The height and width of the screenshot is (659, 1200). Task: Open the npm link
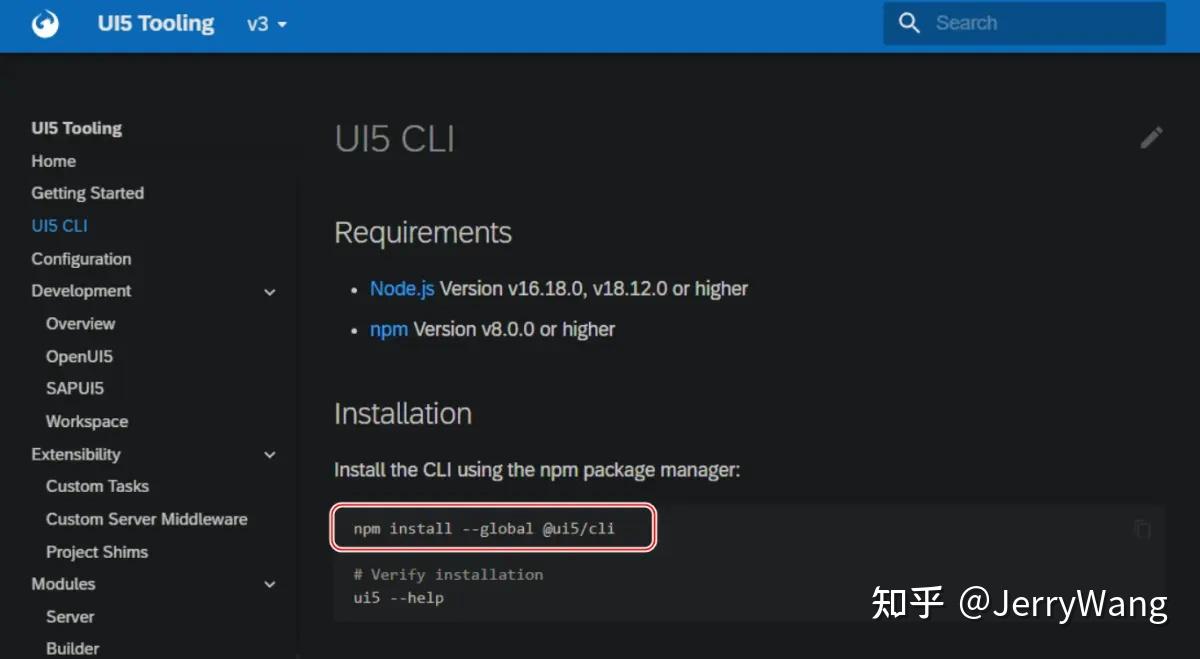click(x=389, y=328)
